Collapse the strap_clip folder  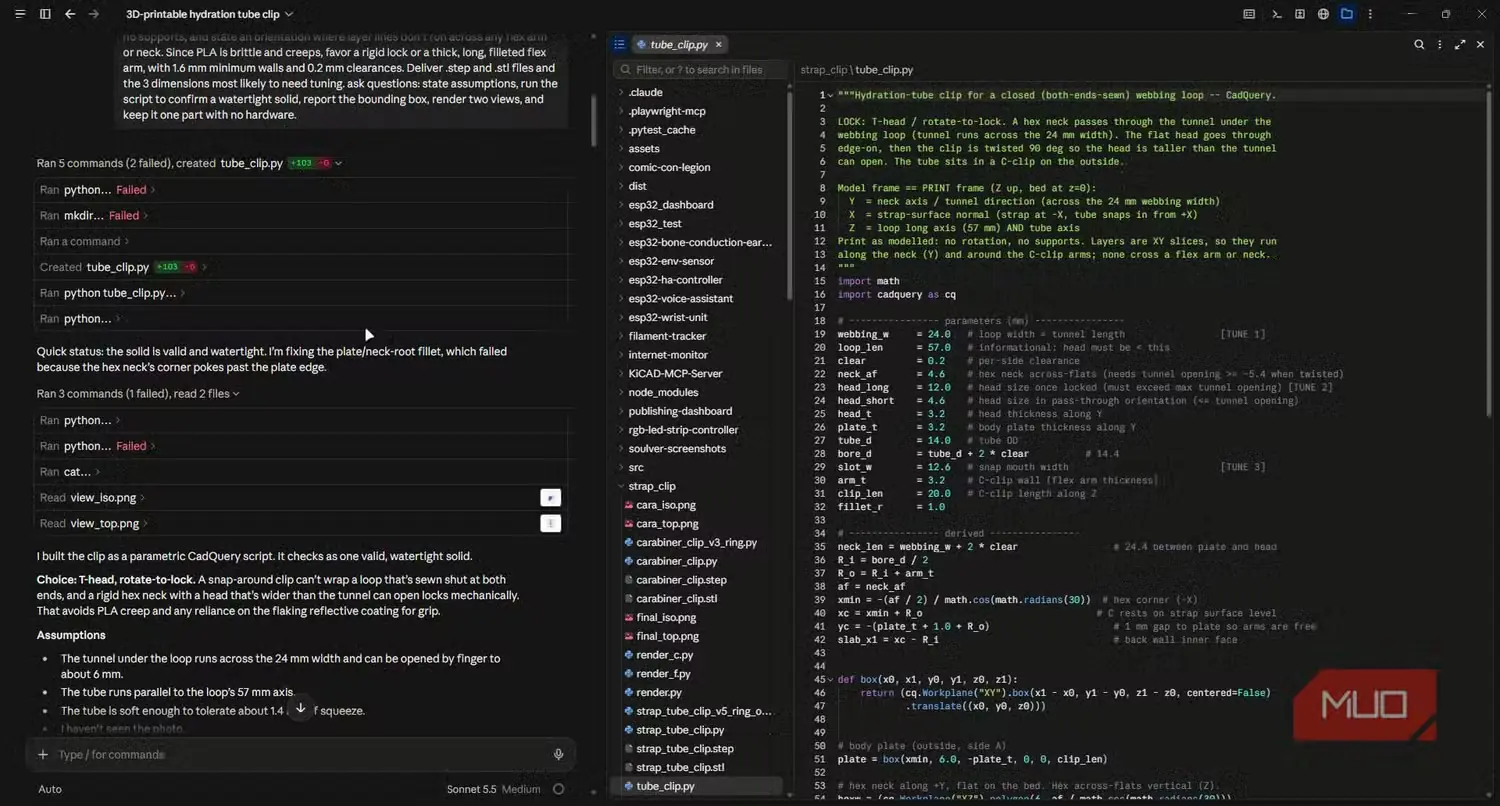click(x=651, y=486)
